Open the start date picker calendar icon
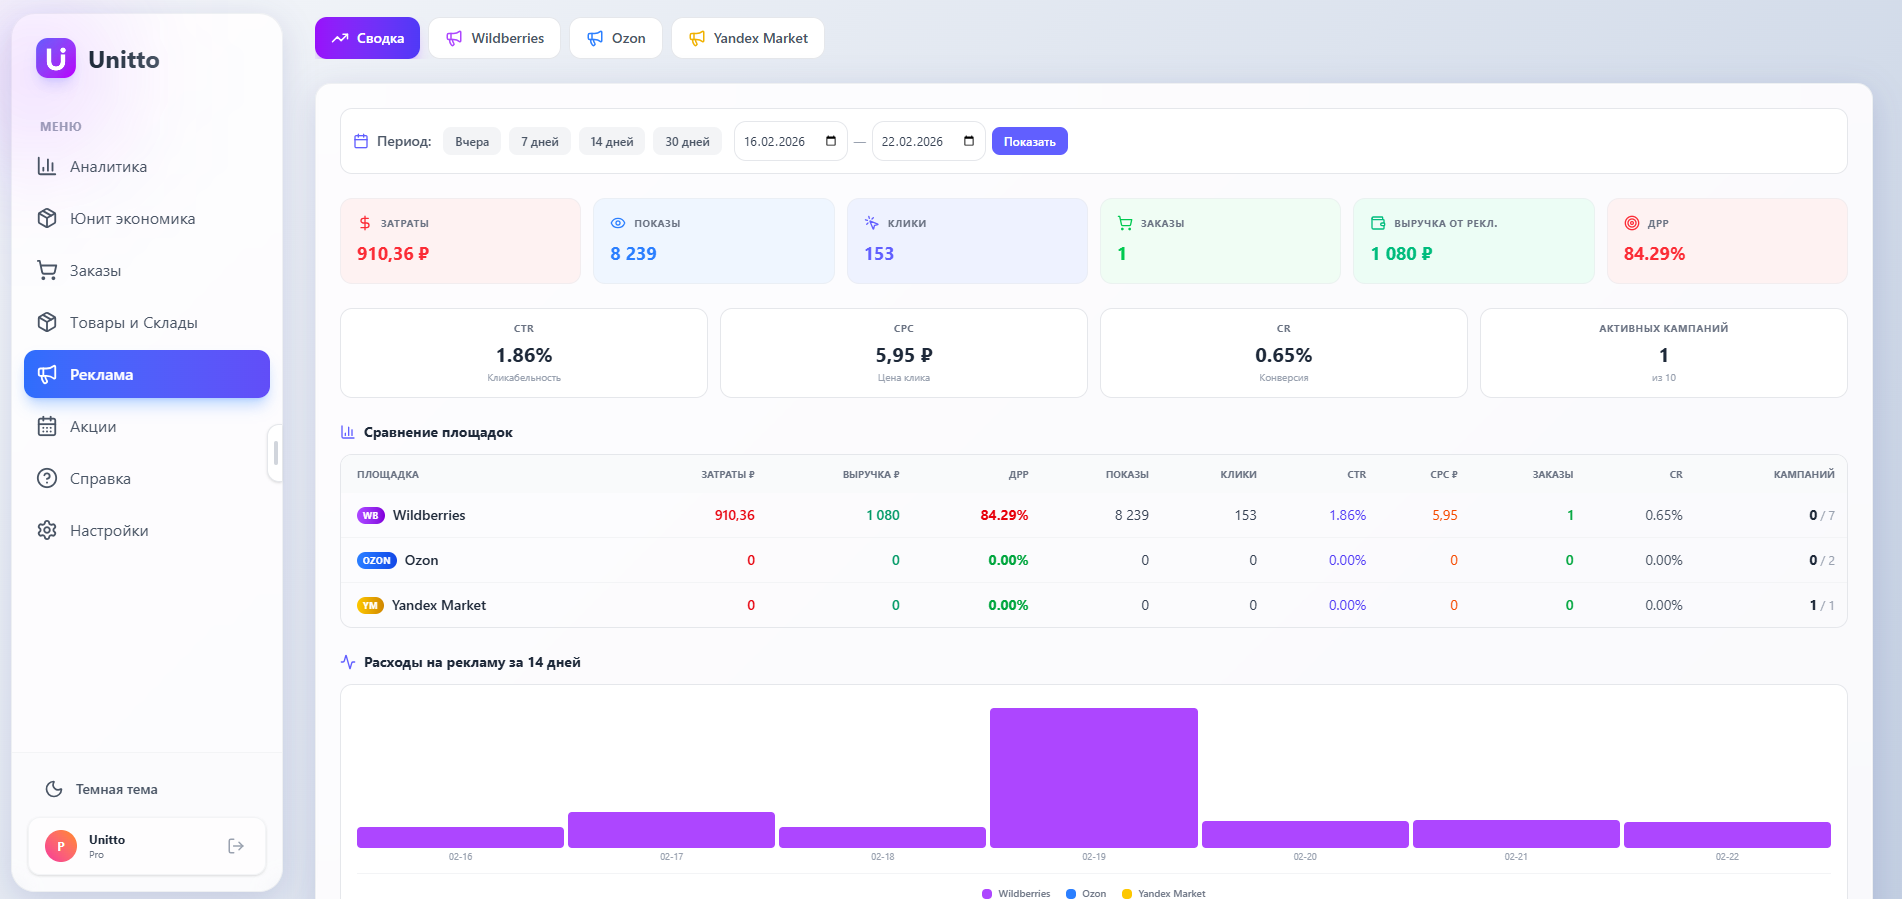Viewport: 1902px width, 899px height. coord(831,141)
